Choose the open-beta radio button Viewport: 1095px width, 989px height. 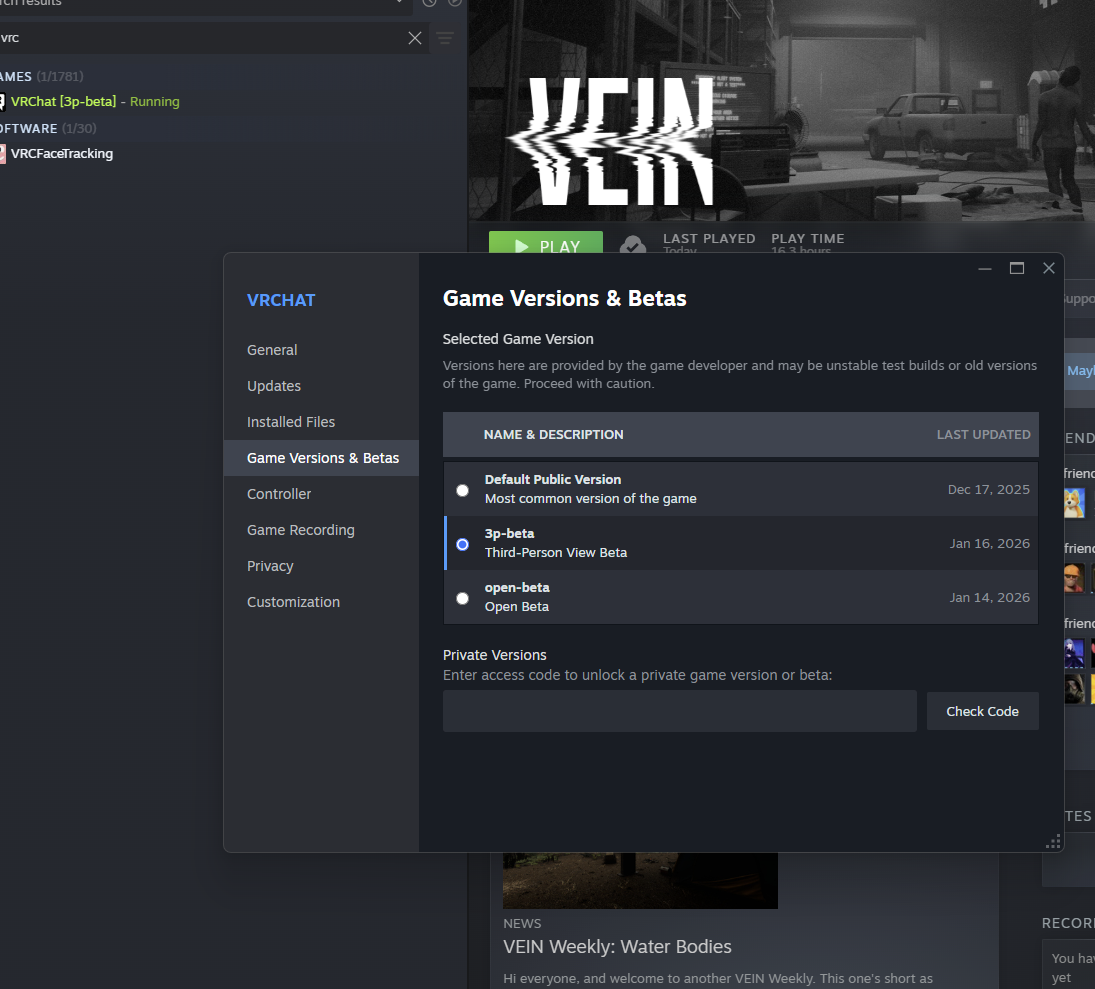[x=462, y=598]
